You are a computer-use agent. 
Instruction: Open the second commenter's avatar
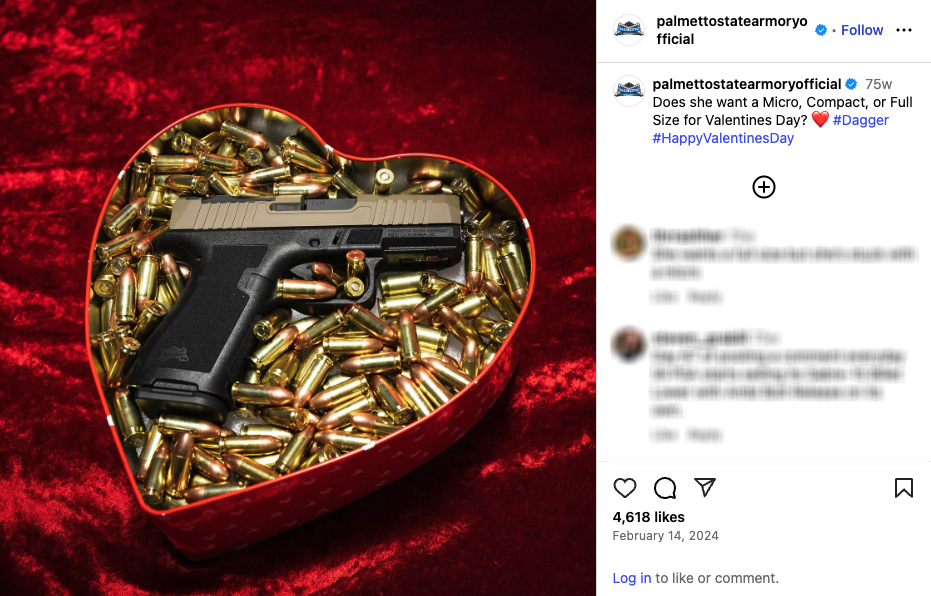629,344
